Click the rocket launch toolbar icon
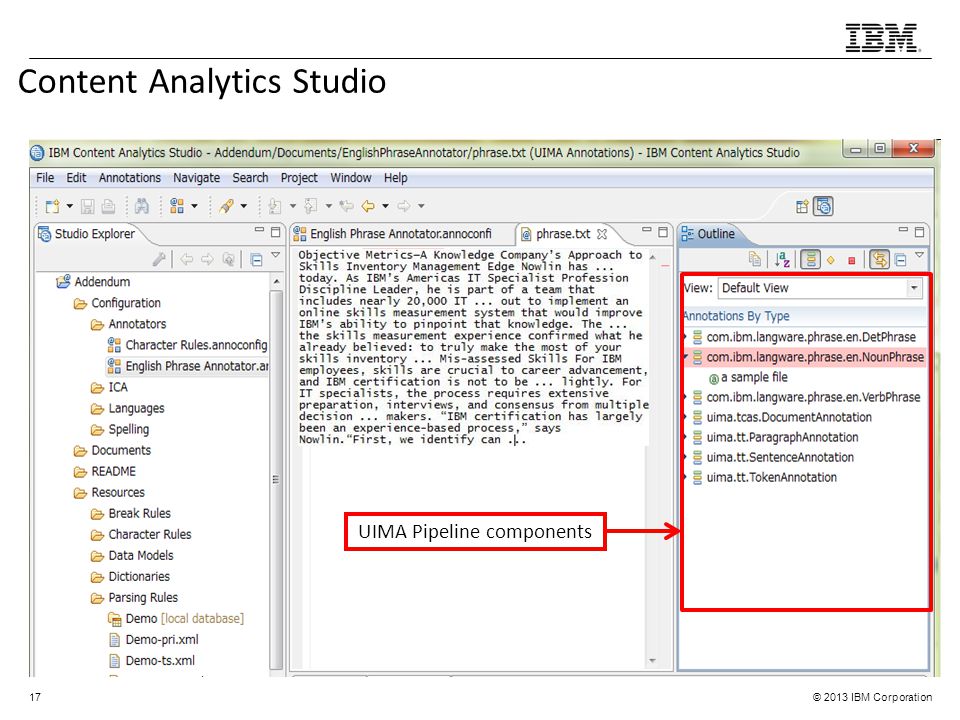The width and height of the screenshot is (960, 720). (x=227, y=206)
